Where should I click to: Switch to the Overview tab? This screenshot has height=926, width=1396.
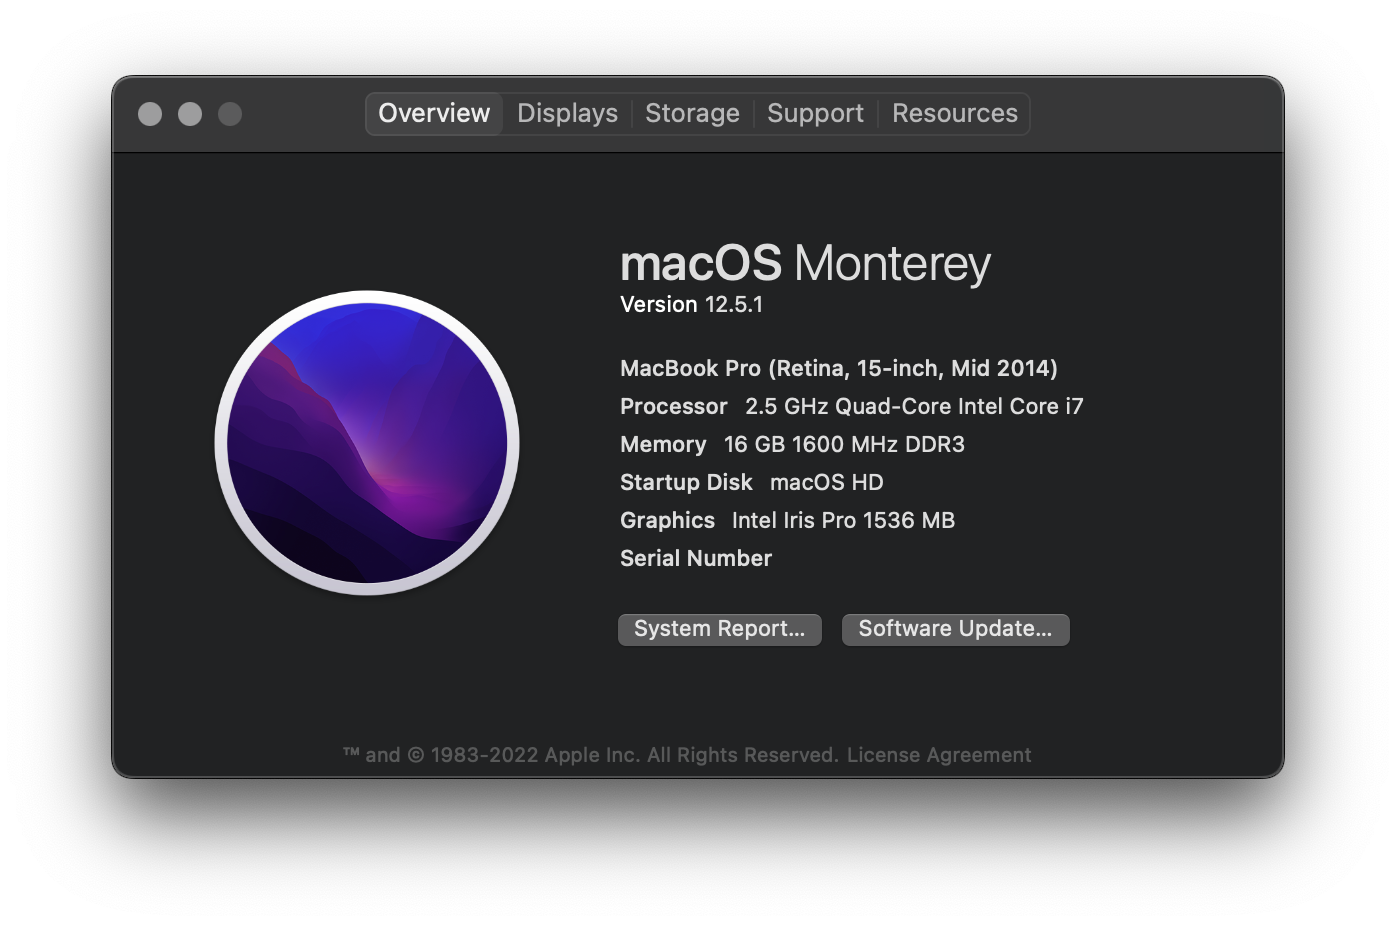point(434,113)
